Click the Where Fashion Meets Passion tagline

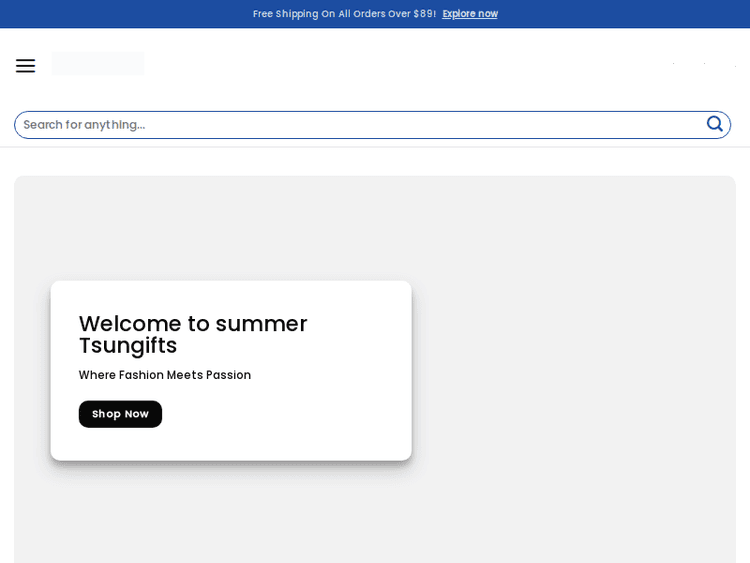[x=165, y=375]
